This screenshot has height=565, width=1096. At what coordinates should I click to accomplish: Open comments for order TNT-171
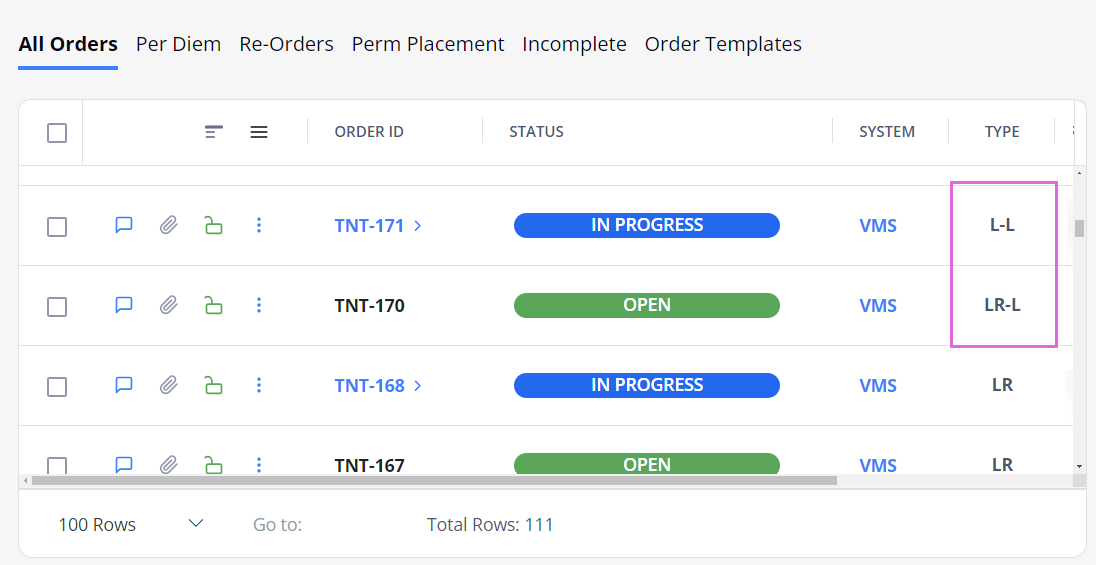pyautogui.click(x=124, y=225)
